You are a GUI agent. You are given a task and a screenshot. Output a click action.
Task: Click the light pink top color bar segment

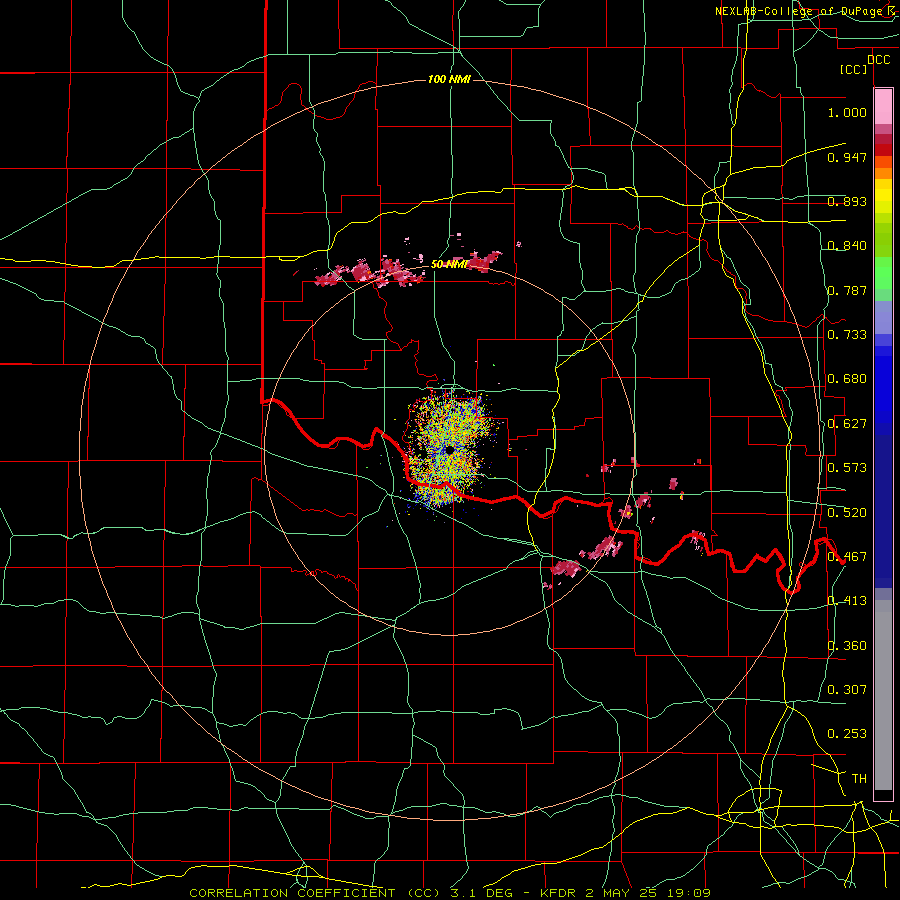coord(883,107)
